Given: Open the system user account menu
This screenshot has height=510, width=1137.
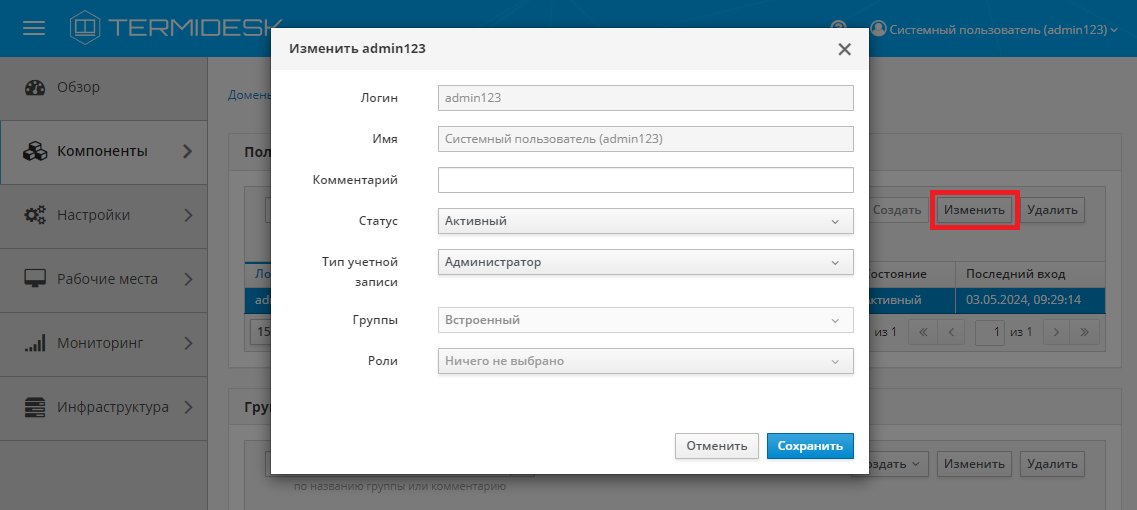Looking at the screenshot, I should click(993, 30).
